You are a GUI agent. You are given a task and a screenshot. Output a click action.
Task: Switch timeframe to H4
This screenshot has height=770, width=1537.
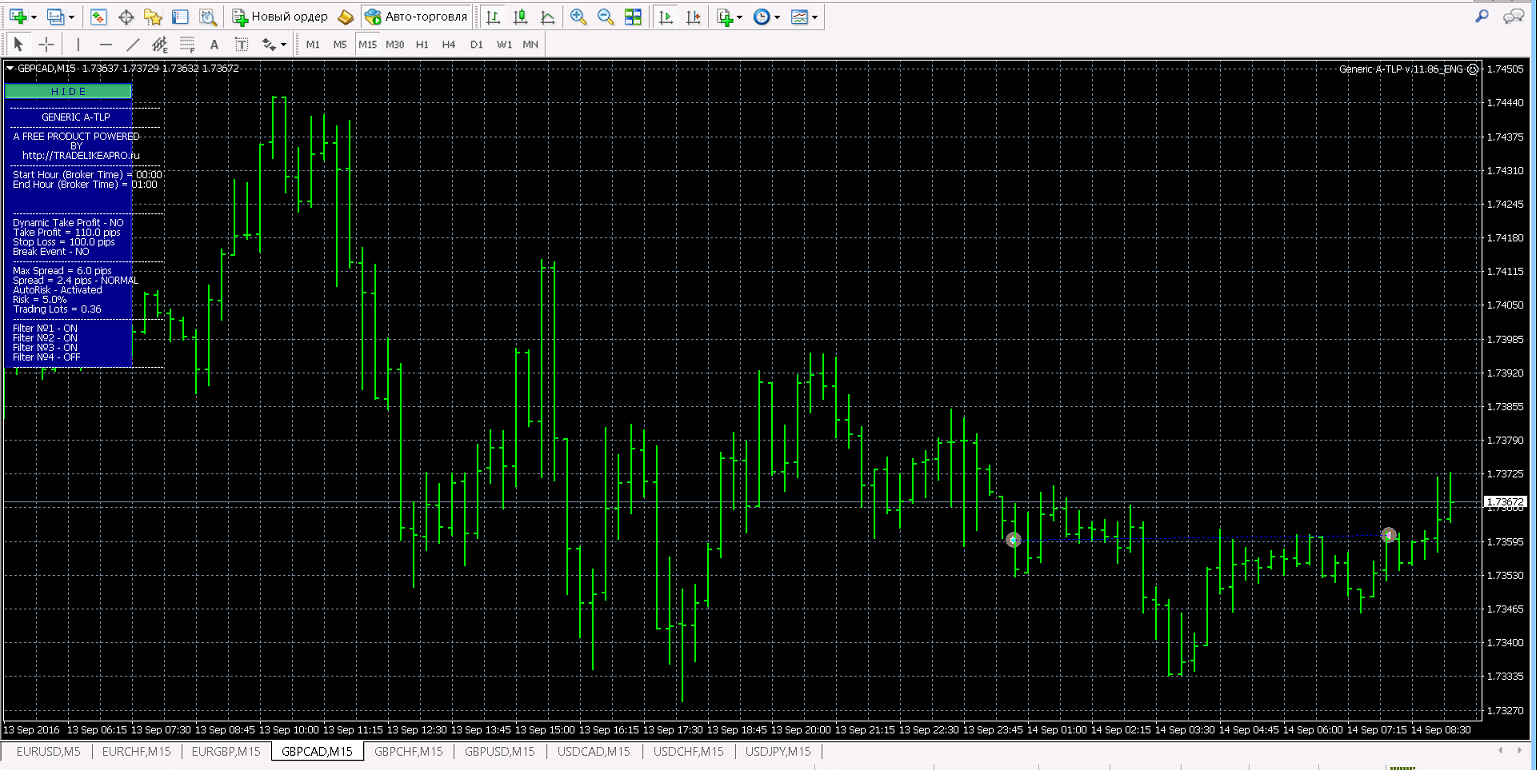(449, 44)
